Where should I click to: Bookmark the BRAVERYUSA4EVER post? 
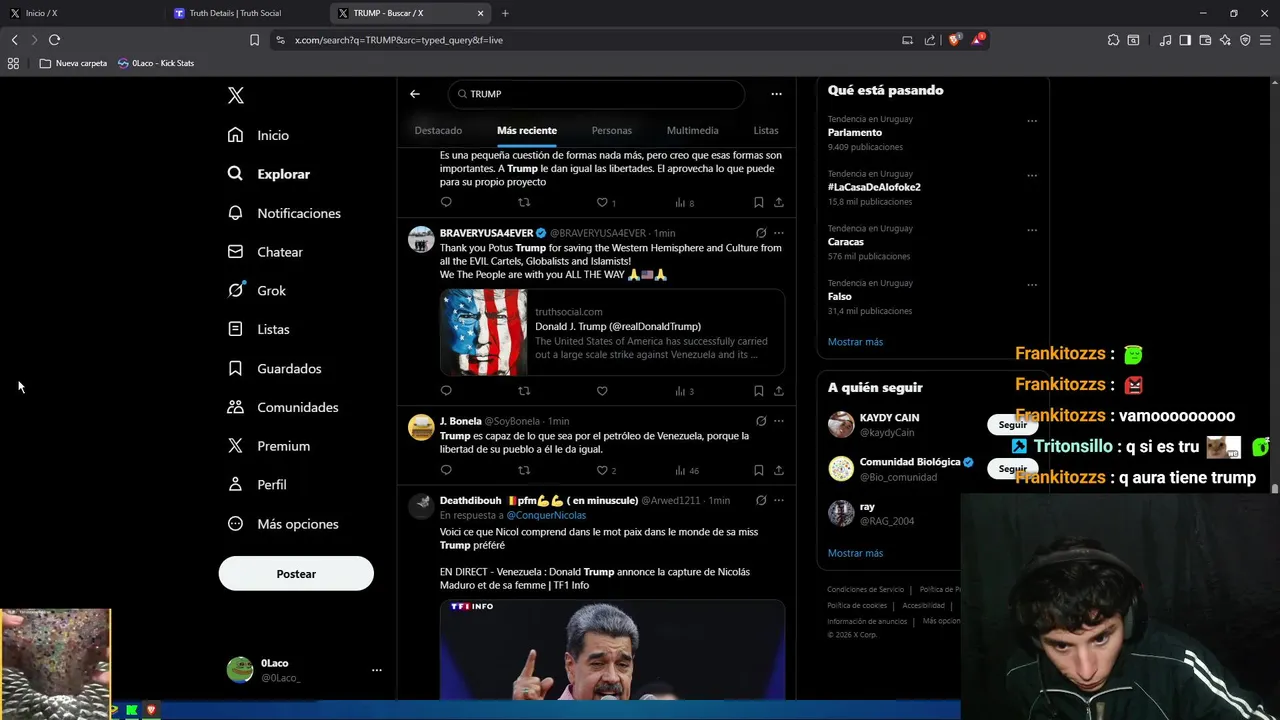(759, 391)
